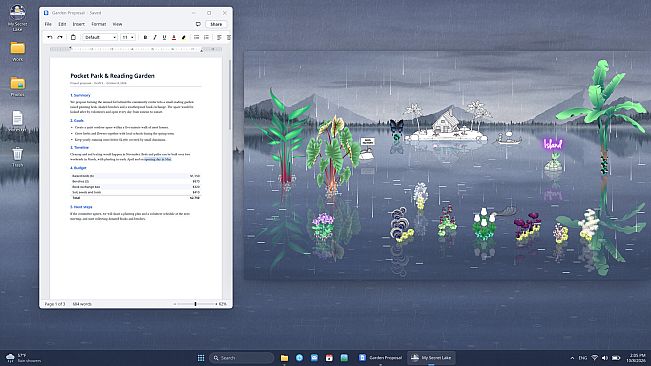Open the View menu
The width and height of the screenshot is (651, 366).
[x=117, y=24]
